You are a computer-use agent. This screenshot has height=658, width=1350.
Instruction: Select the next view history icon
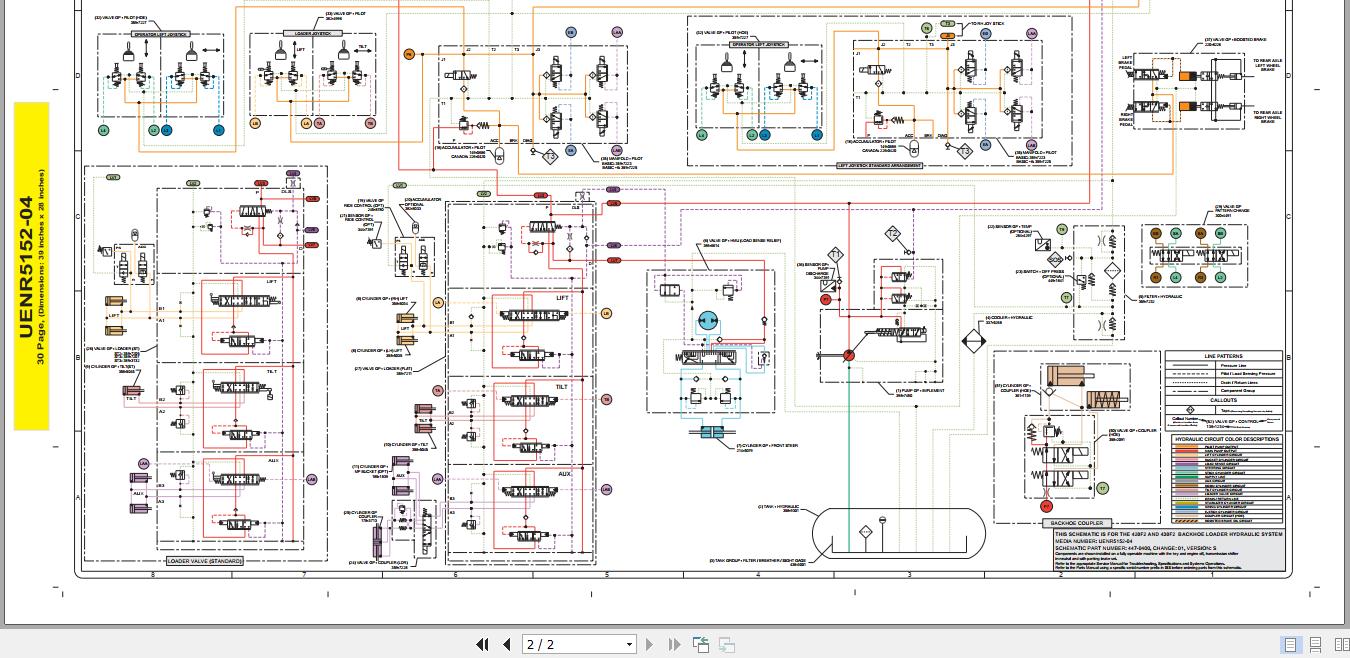click(726, 645)
